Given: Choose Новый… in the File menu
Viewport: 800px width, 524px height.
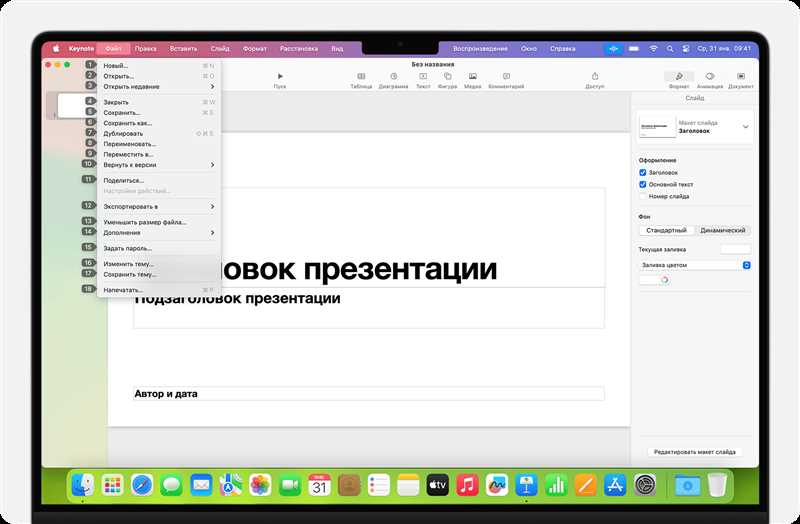Looking at the screenshot, I should pyautogui.click(x=159, y=65).
